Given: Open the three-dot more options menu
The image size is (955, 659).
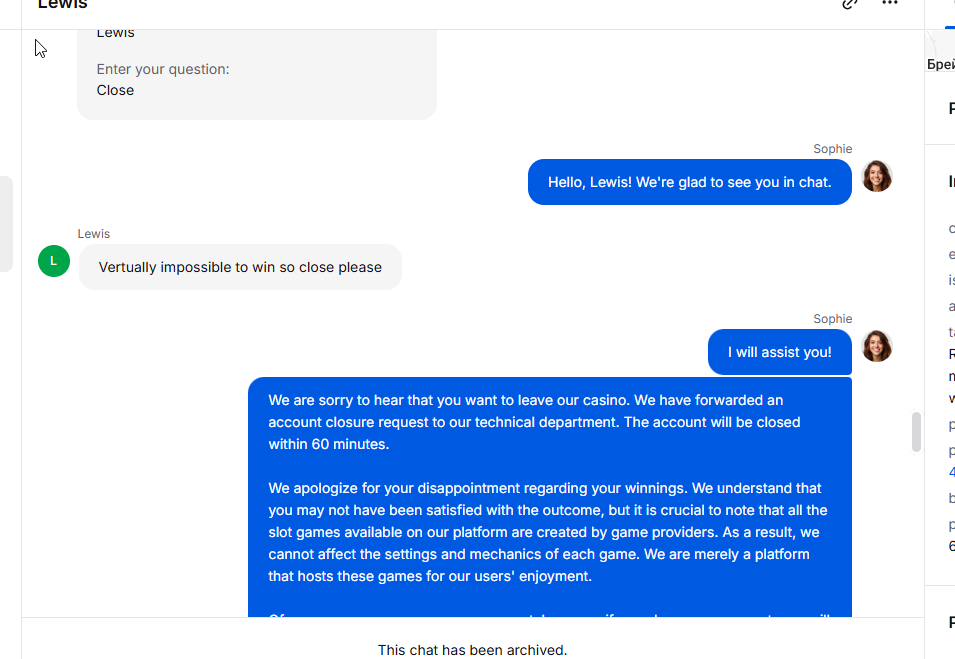Looking at the screenshot, I should click(889, 4).
